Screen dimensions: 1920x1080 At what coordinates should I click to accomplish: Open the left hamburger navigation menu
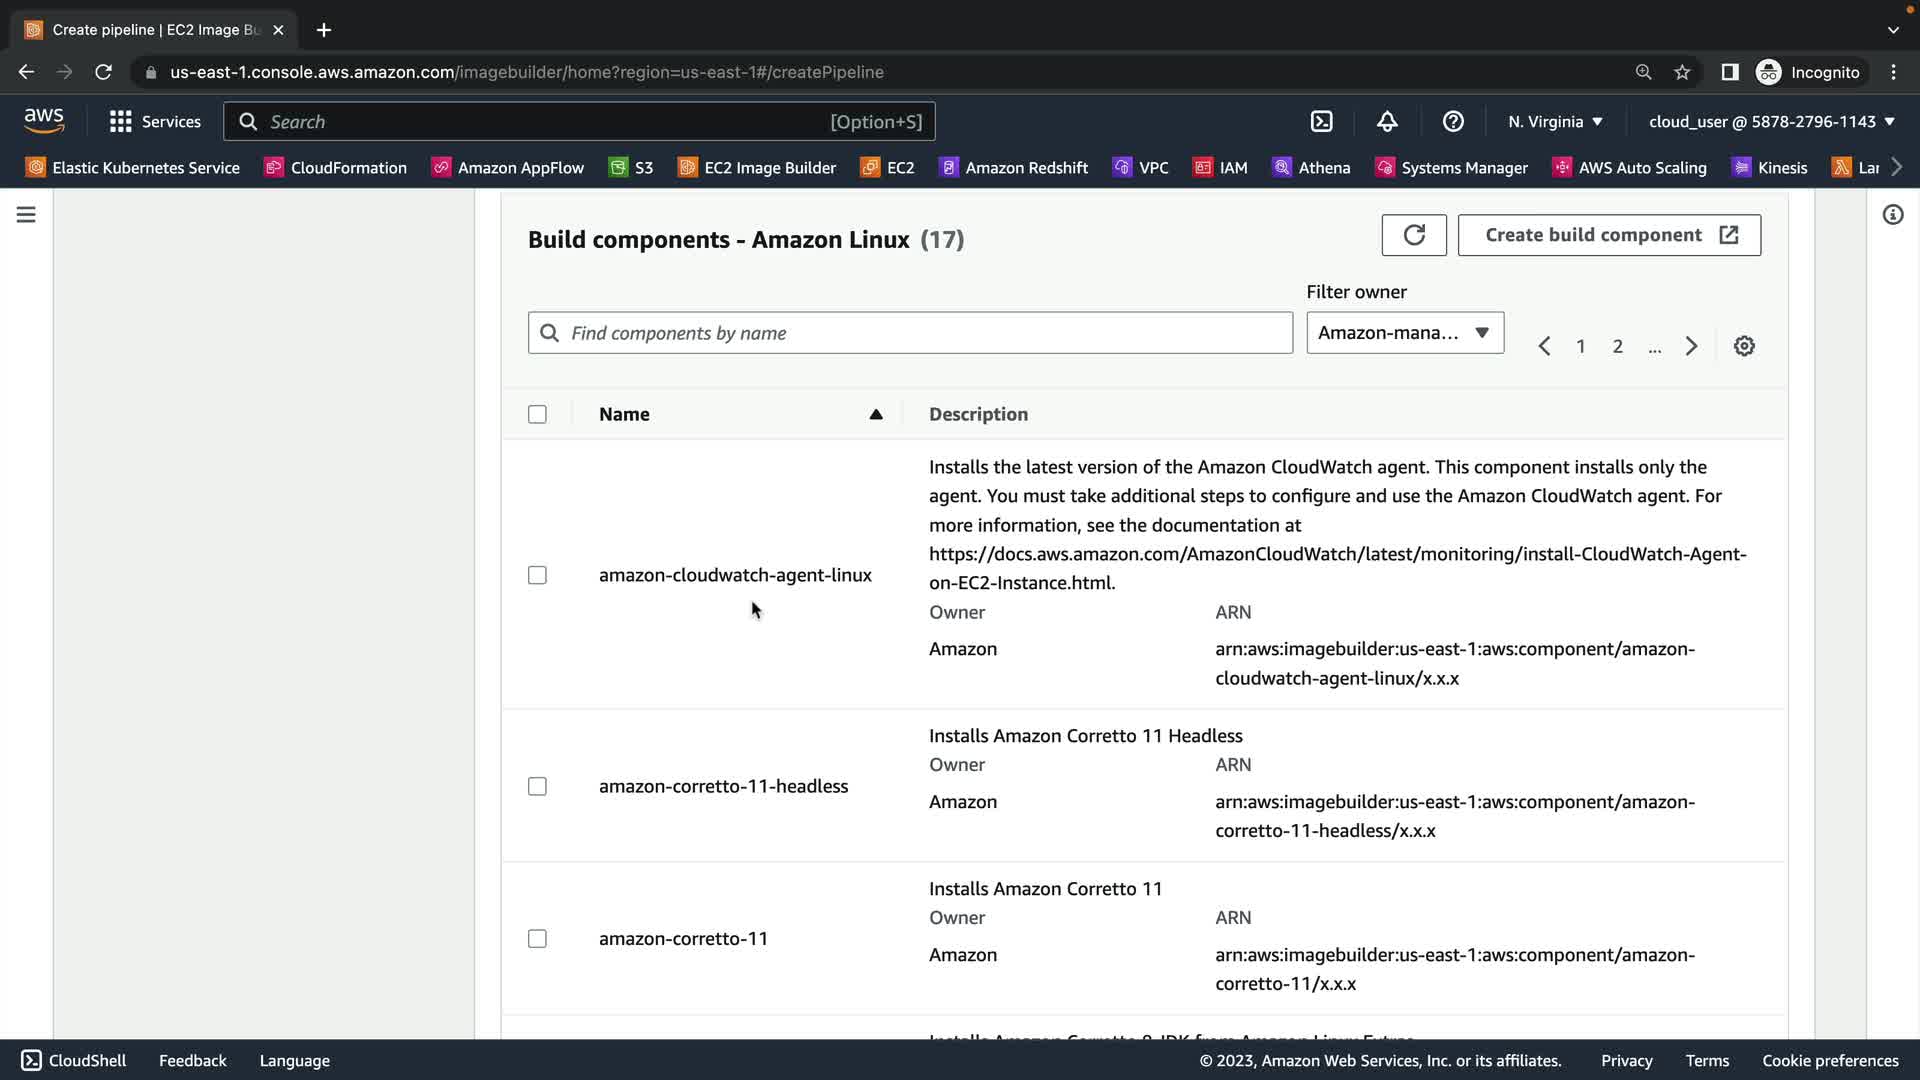(x=26, y=215)
